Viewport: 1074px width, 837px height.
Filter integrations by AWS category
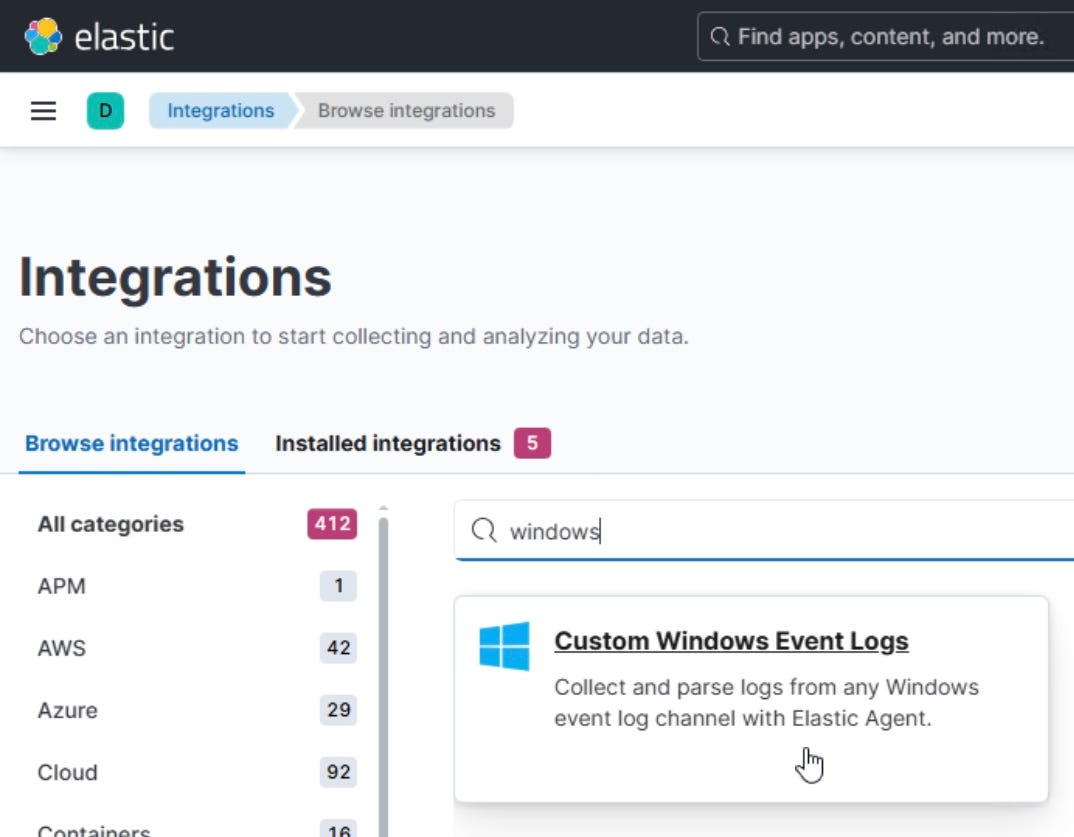tap(62, 648)
